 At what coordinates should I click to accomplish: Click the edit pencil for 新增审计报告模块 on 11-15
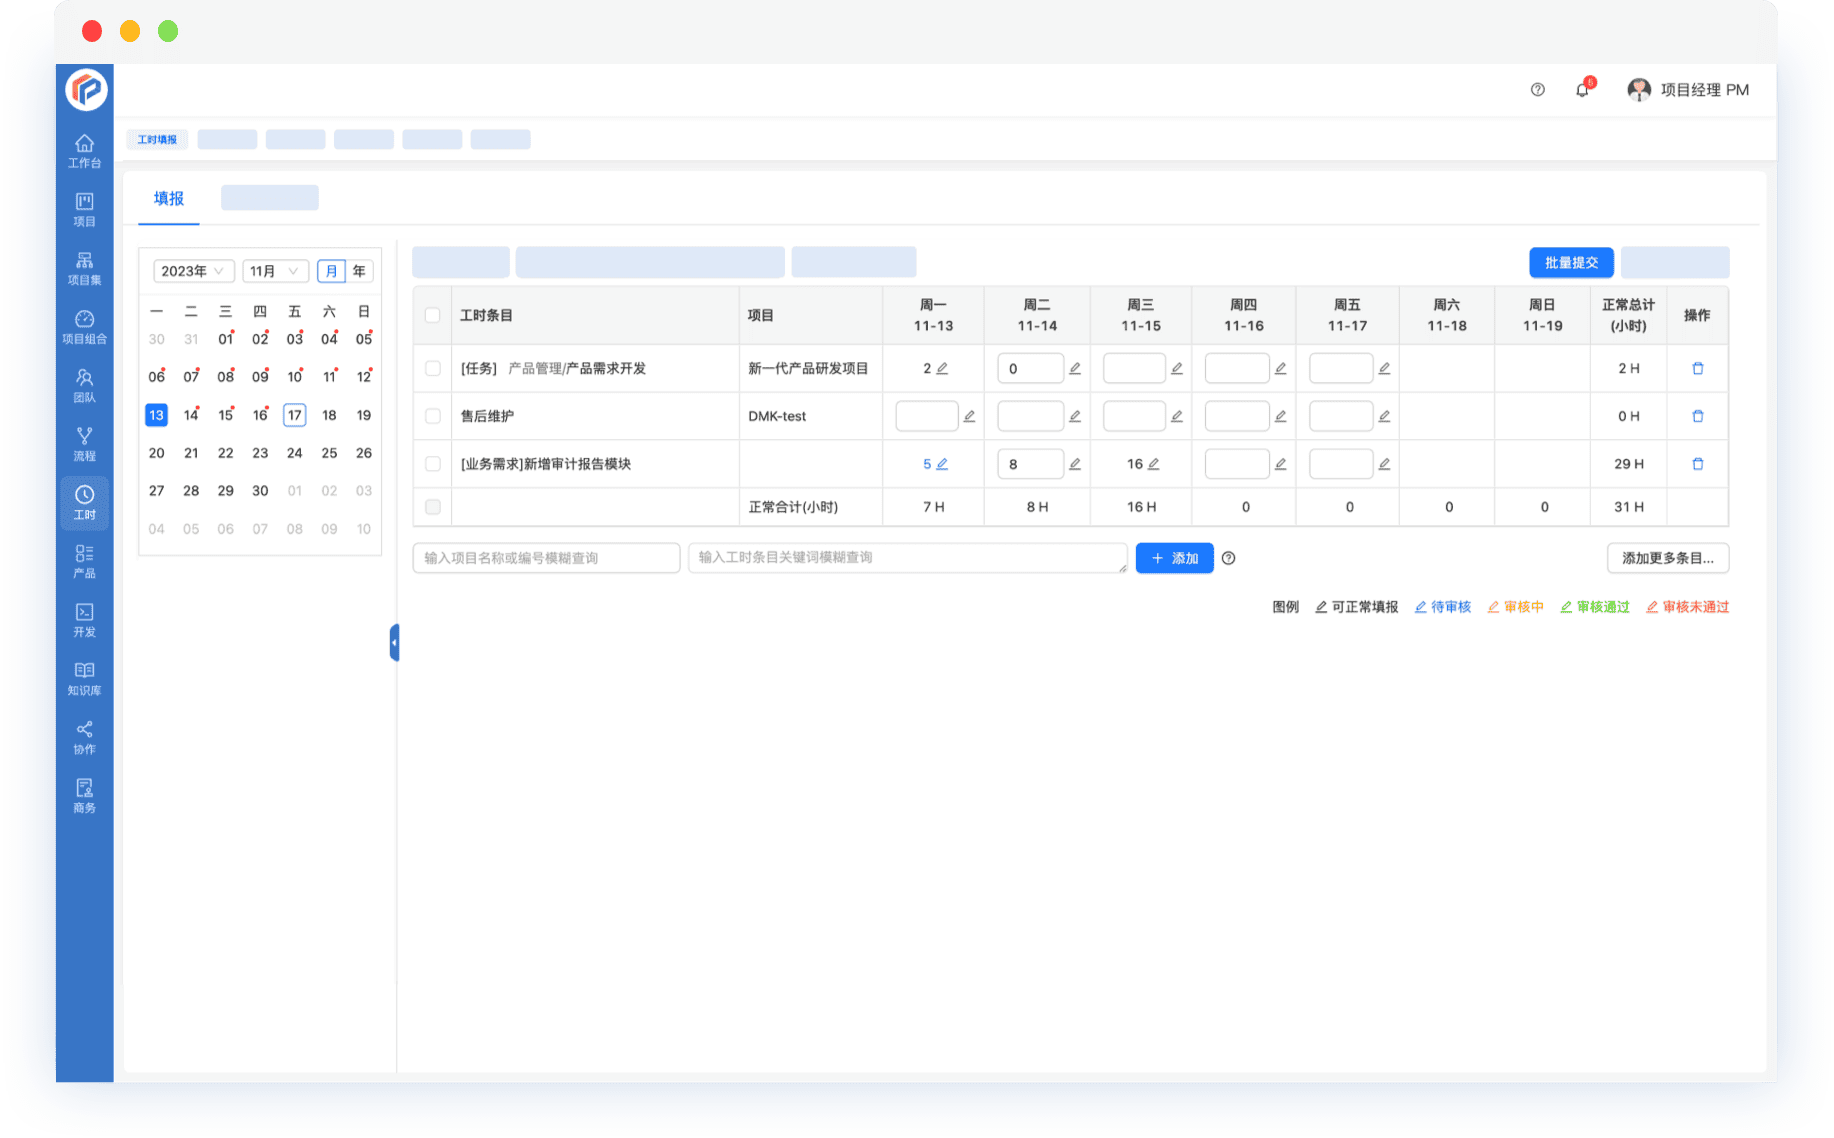click(1153, 464)
